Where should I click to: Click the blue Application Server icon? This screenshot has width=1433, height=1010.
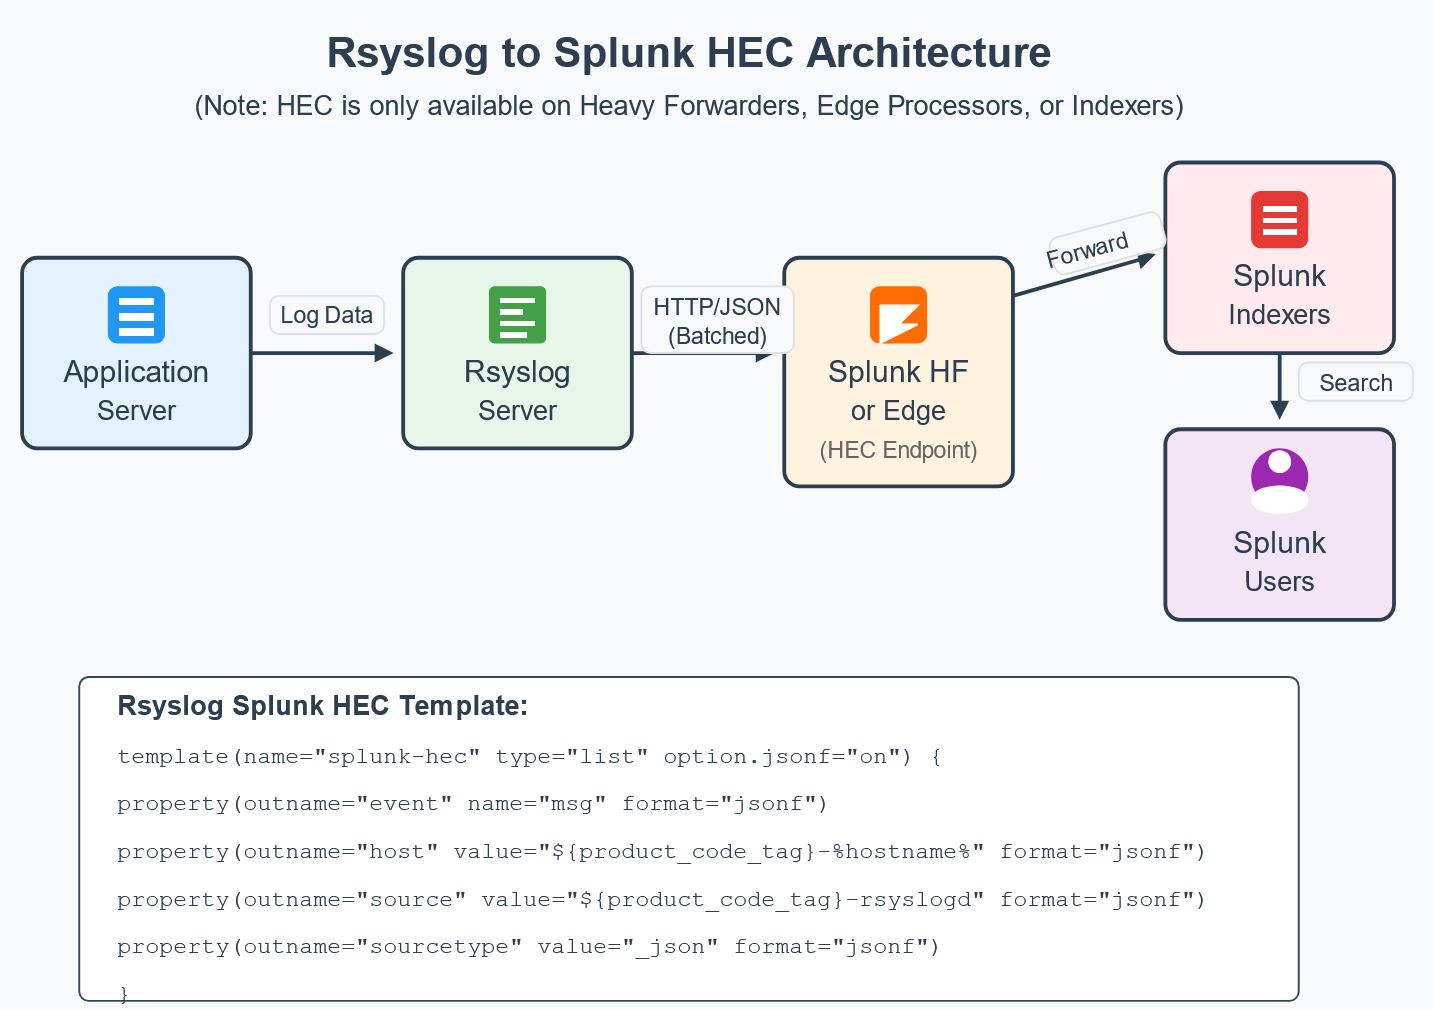pos(136,315)
